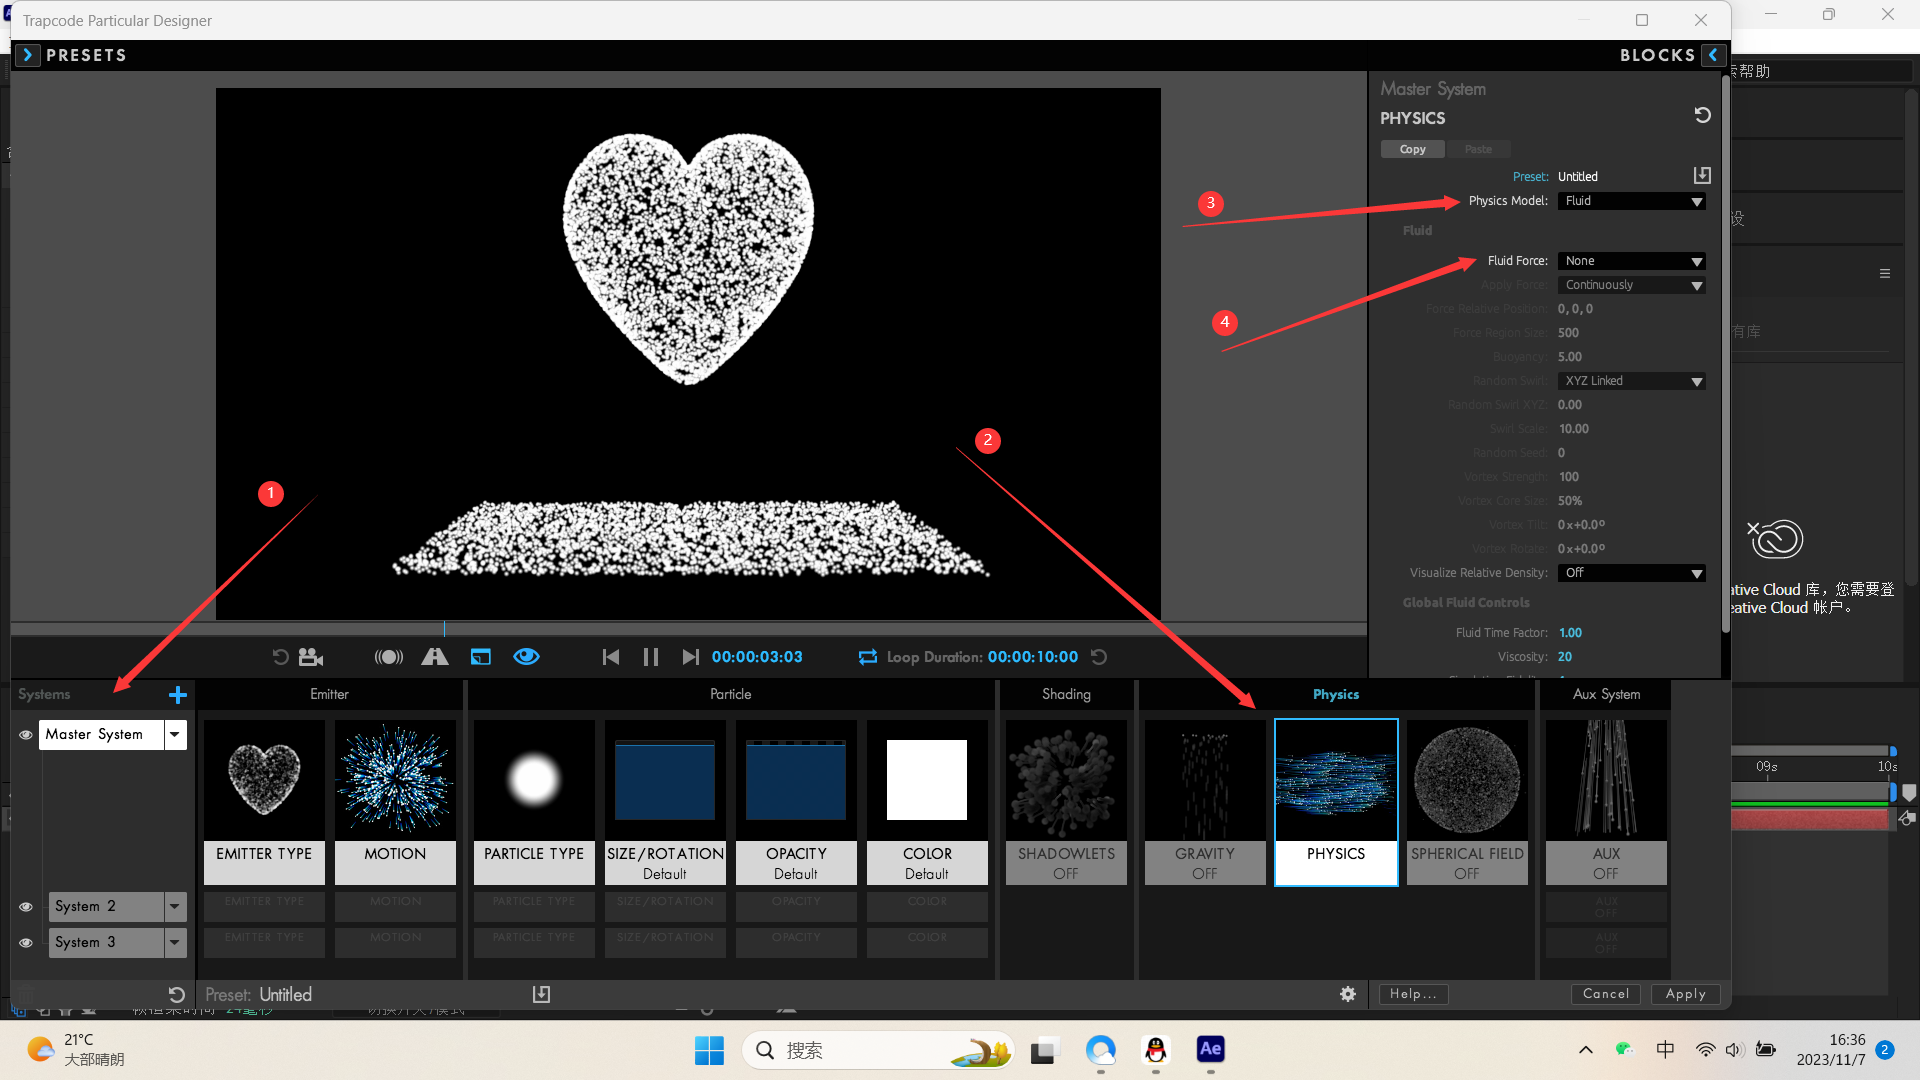Viewport: 1920px width, 1080px height.
Task: Select the MOTION block
Action: [395, 802]
